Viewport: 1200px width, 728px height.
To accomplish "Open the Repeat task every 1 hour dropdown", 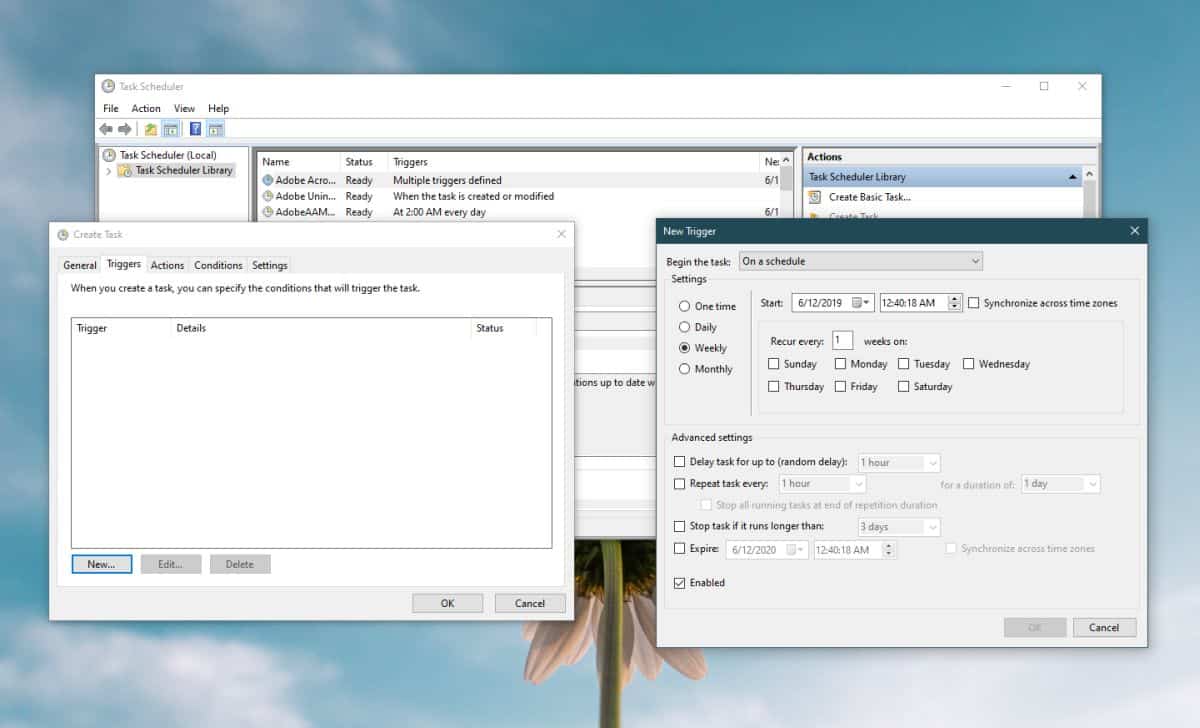I will [x=821, y=484].
